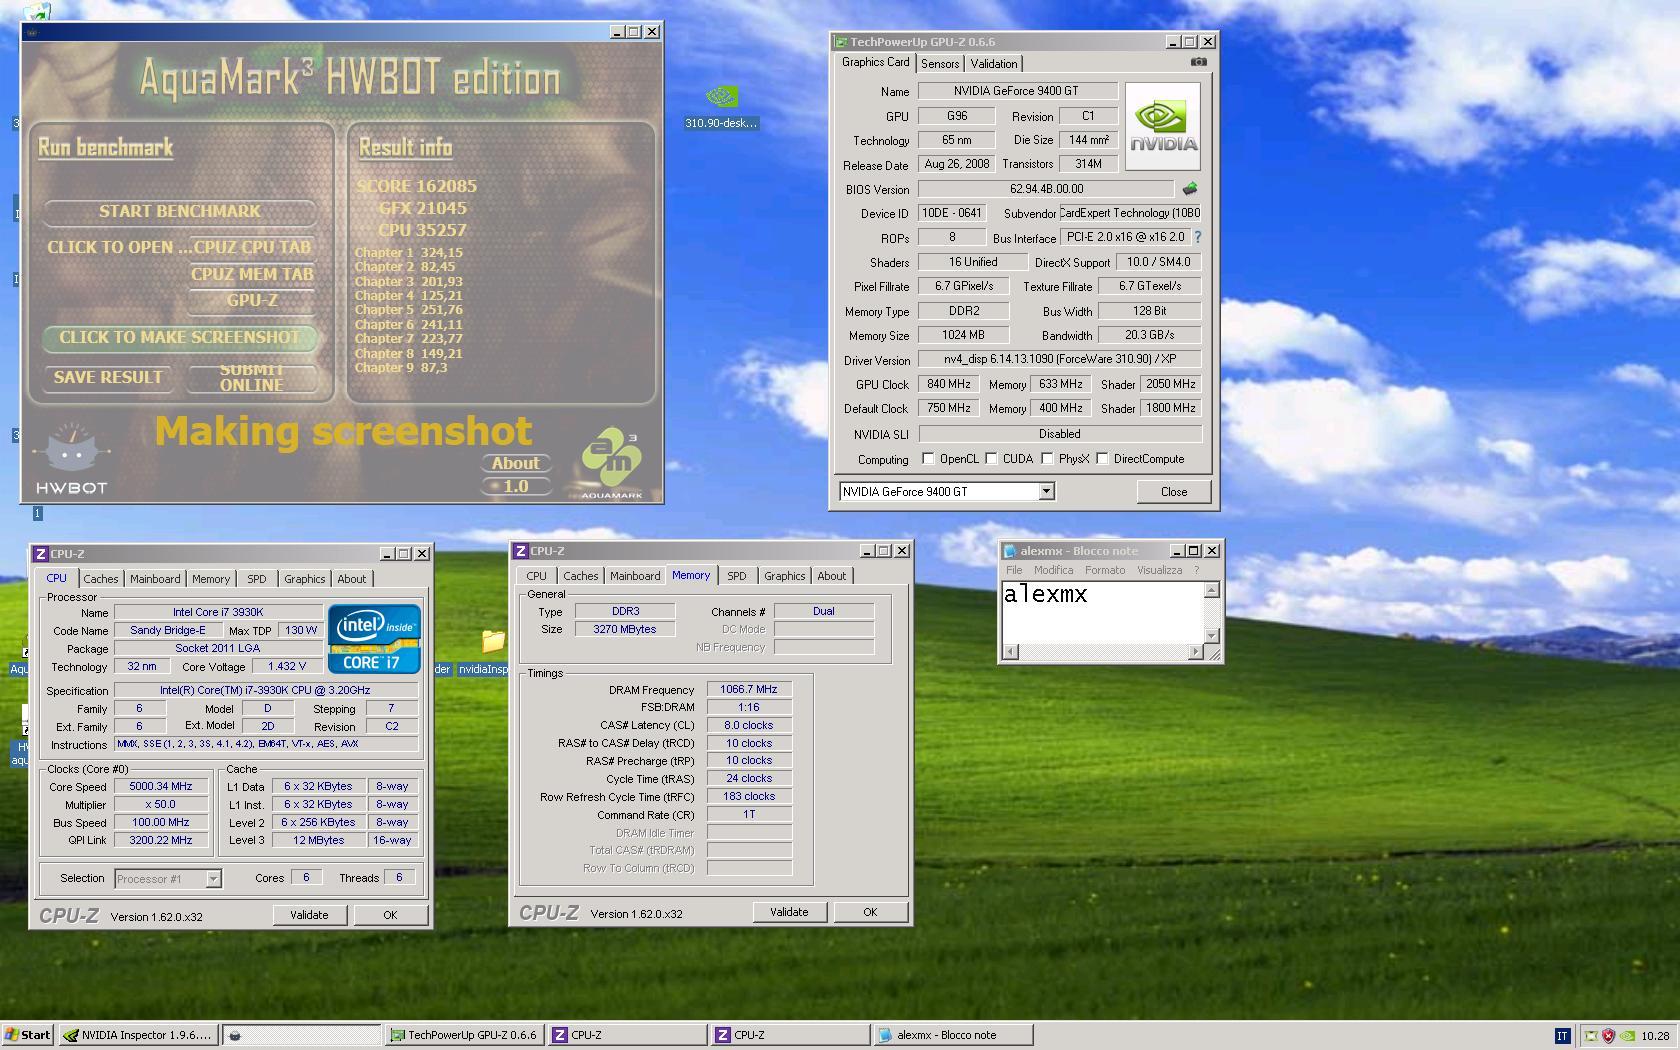1680x1050 pixels.
Task: Click the CPU-Z Z icon in the left window's title bar
Action: [41, 554]
